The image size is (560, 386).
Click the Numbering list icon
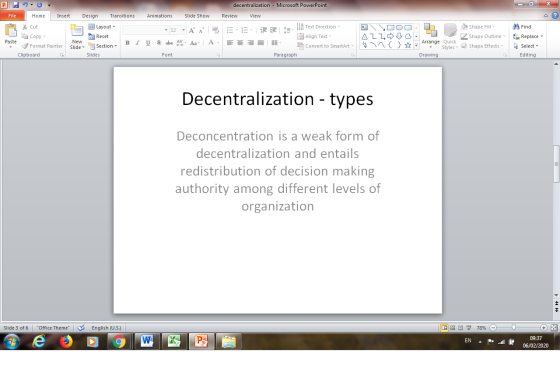pyautogui.click(x=246, y=30)
